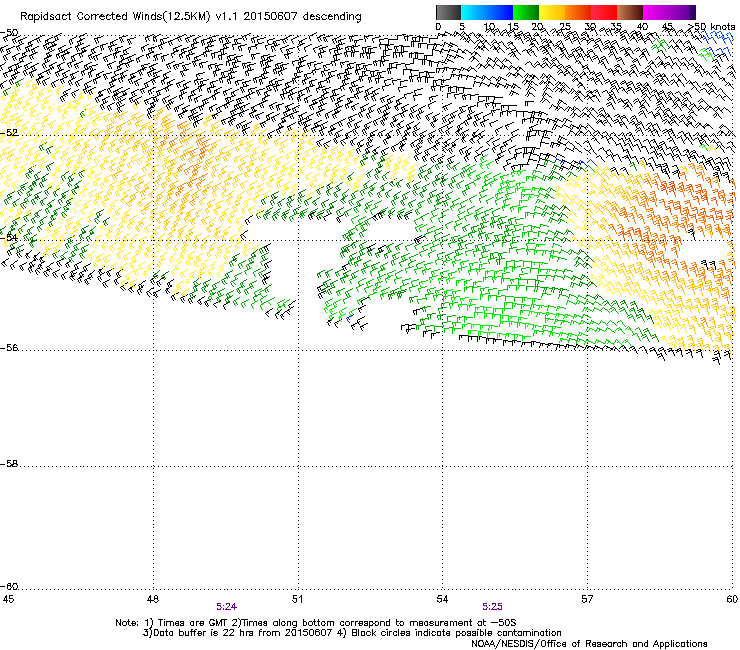
Task: Click the purple 5:24 time marker
Action: 227,607
